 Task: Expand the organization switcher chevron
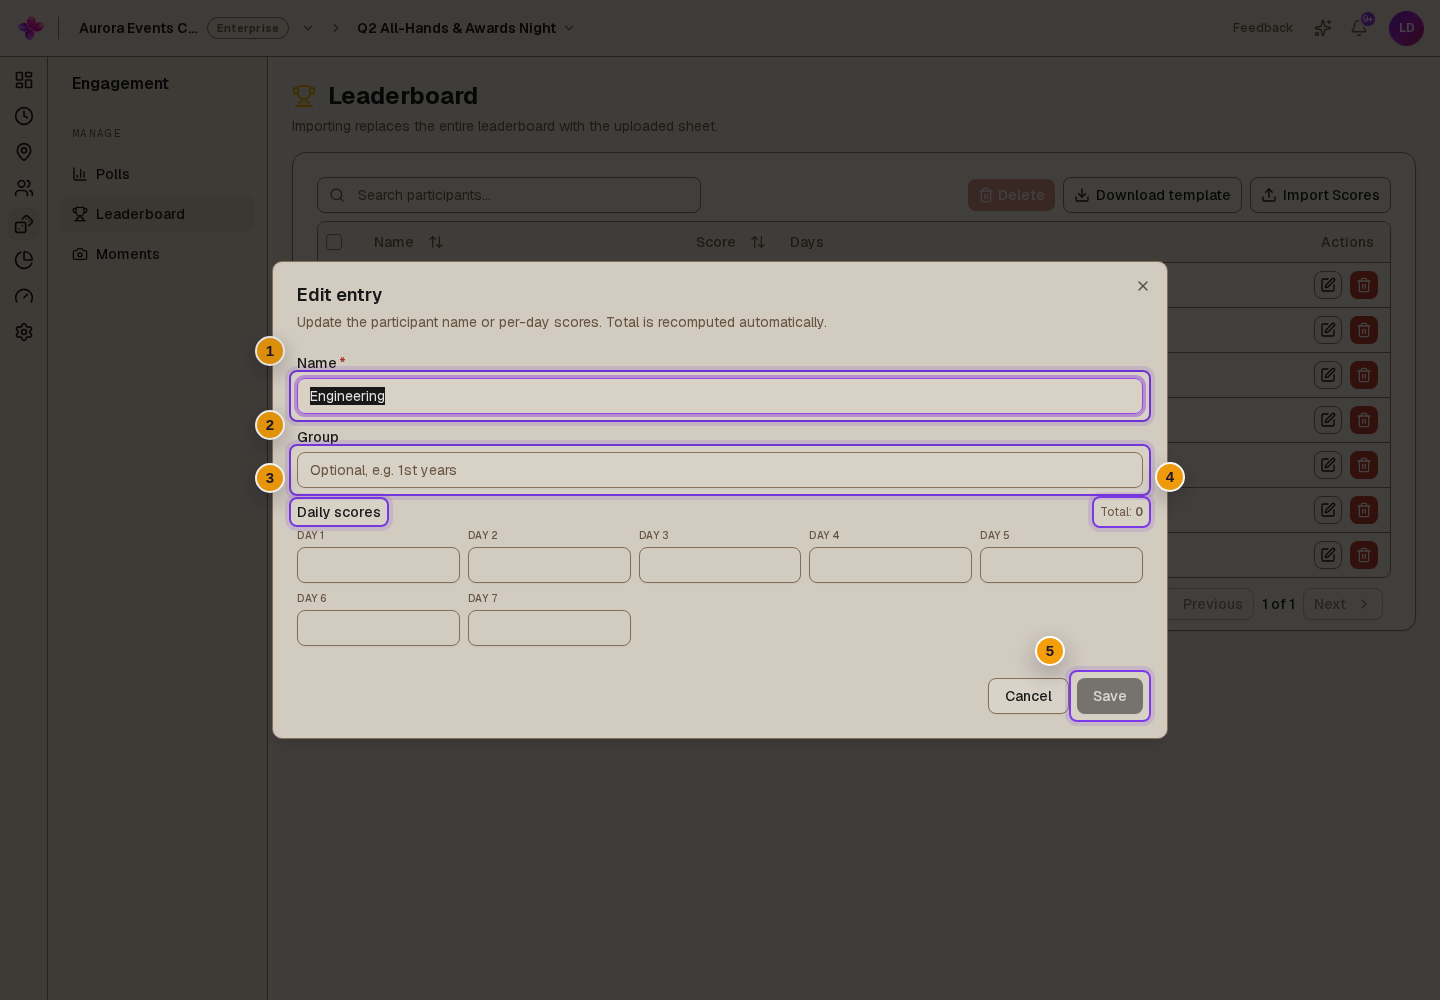(x=308, y=28)
